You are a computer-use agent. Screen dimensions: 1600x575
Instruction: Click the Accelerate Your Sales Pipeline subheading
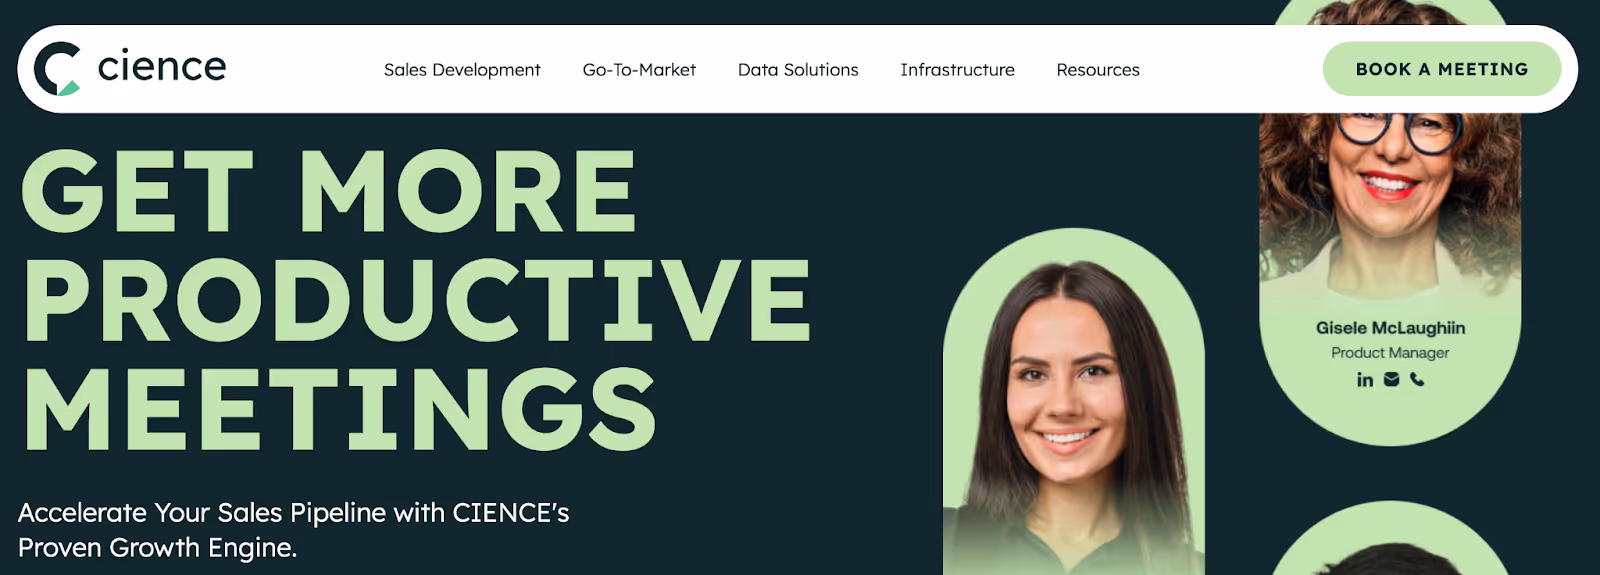(293, 530)
